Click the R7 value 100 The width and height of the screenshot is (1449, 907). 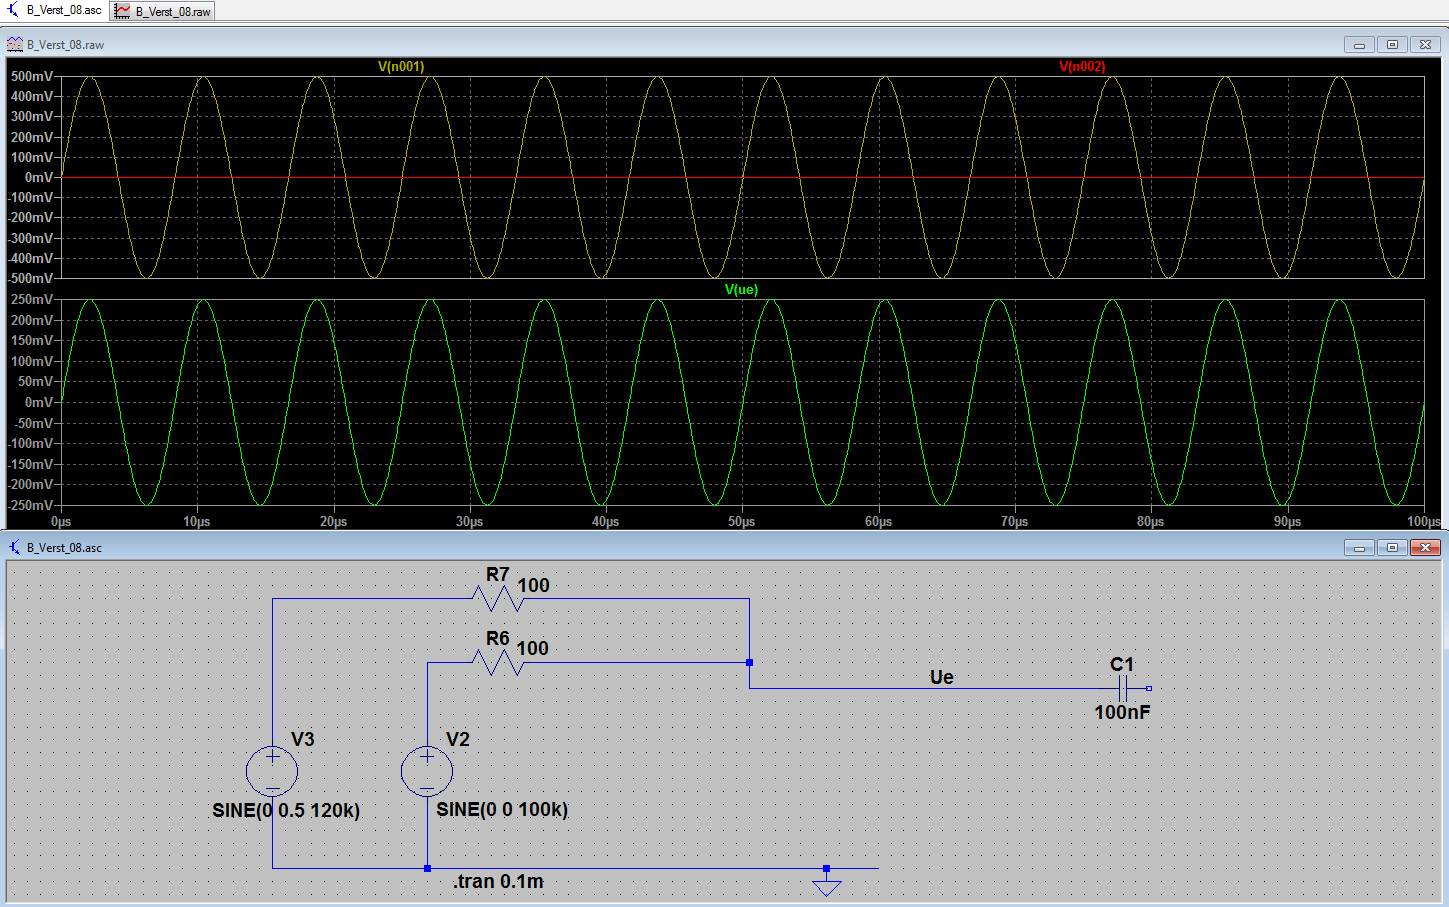pyautogui.click(x=533, y=585)
